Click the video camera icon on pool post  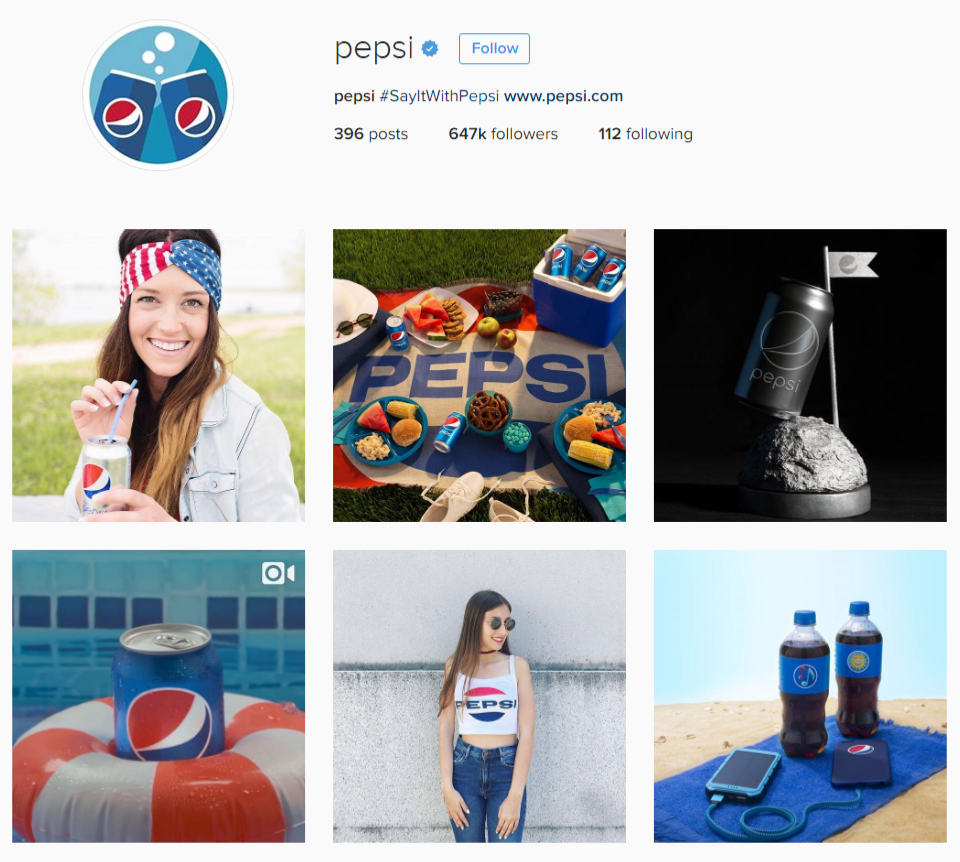tap(278, 573)
